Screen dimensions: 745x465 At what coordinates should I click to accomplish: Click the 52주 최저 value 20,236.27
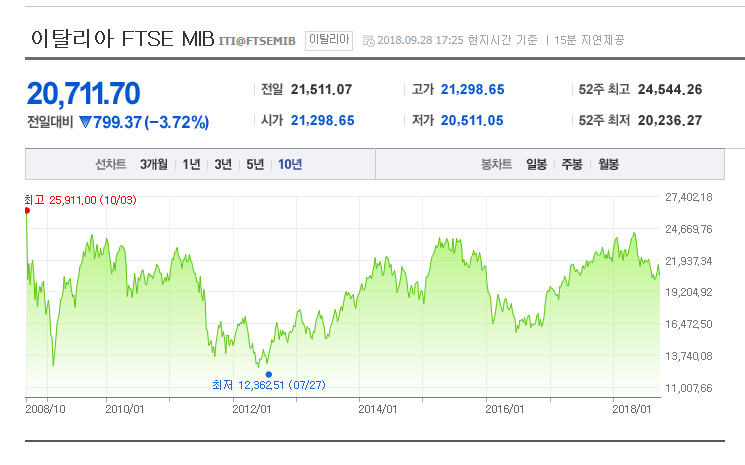click(x=670, y=121)
